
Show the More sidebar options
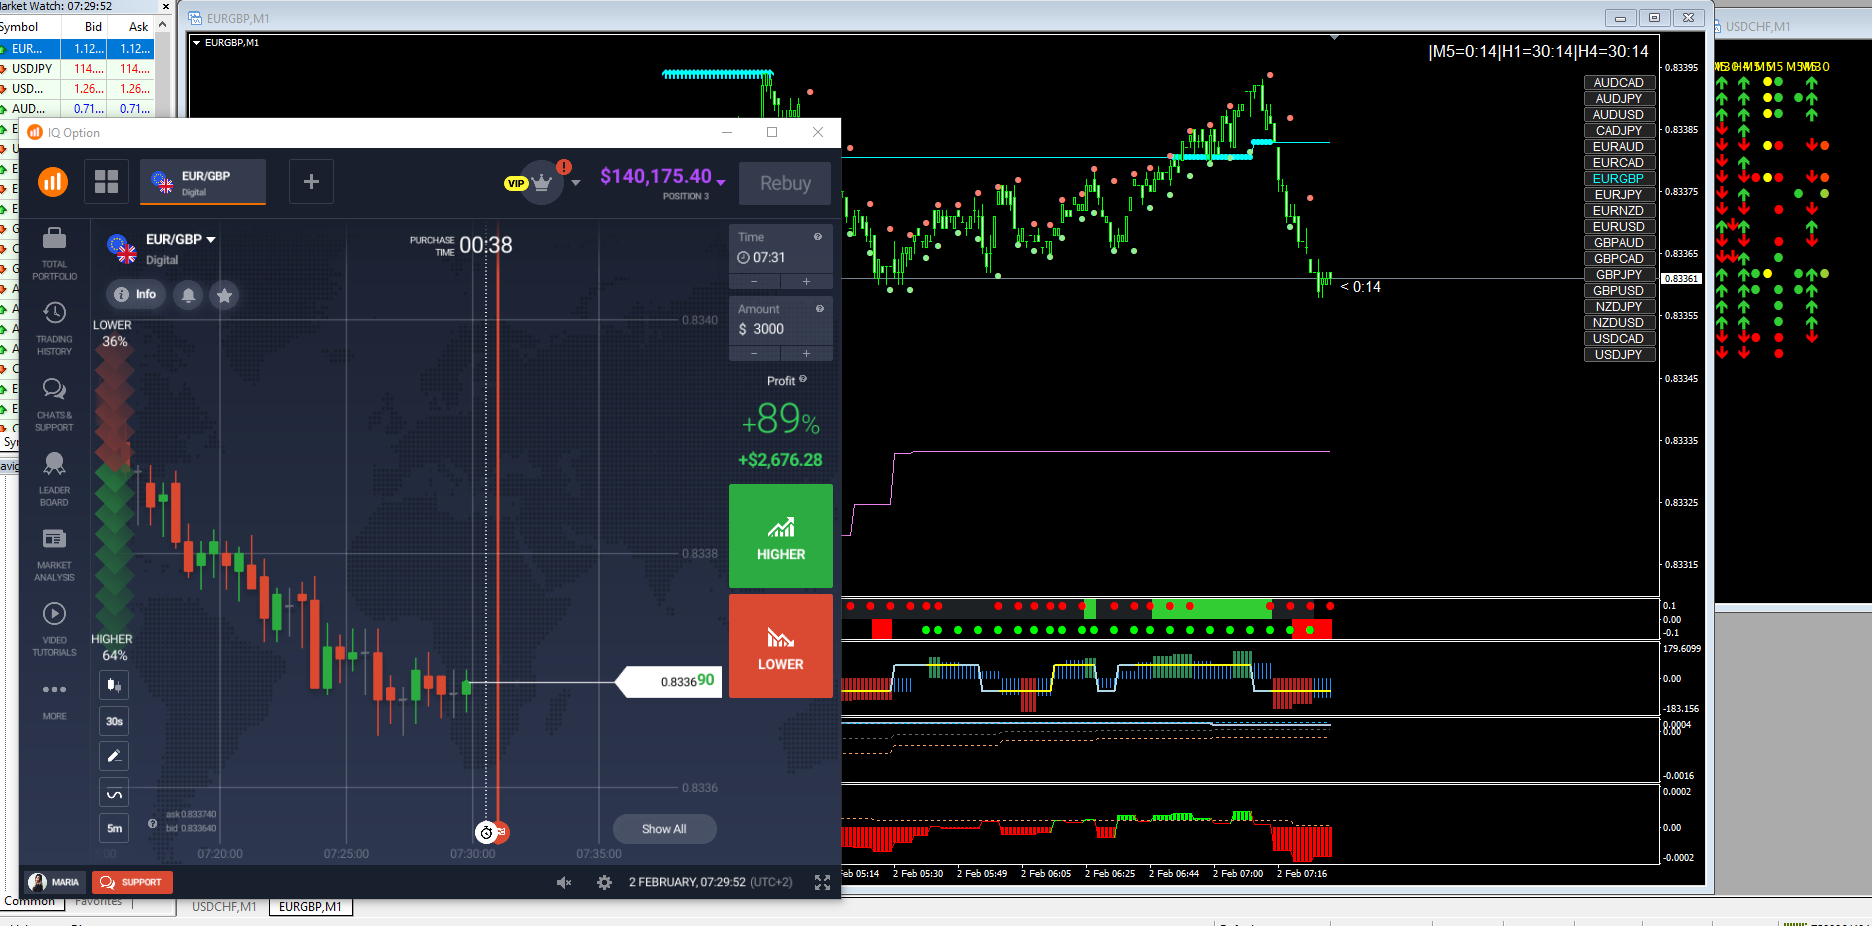[55, 699]
